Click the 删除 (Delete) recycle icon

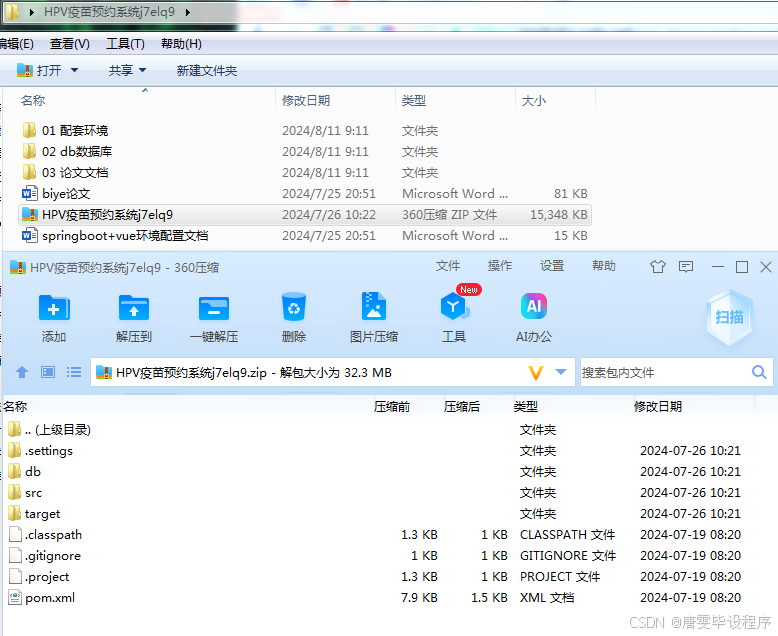(294, 307)
